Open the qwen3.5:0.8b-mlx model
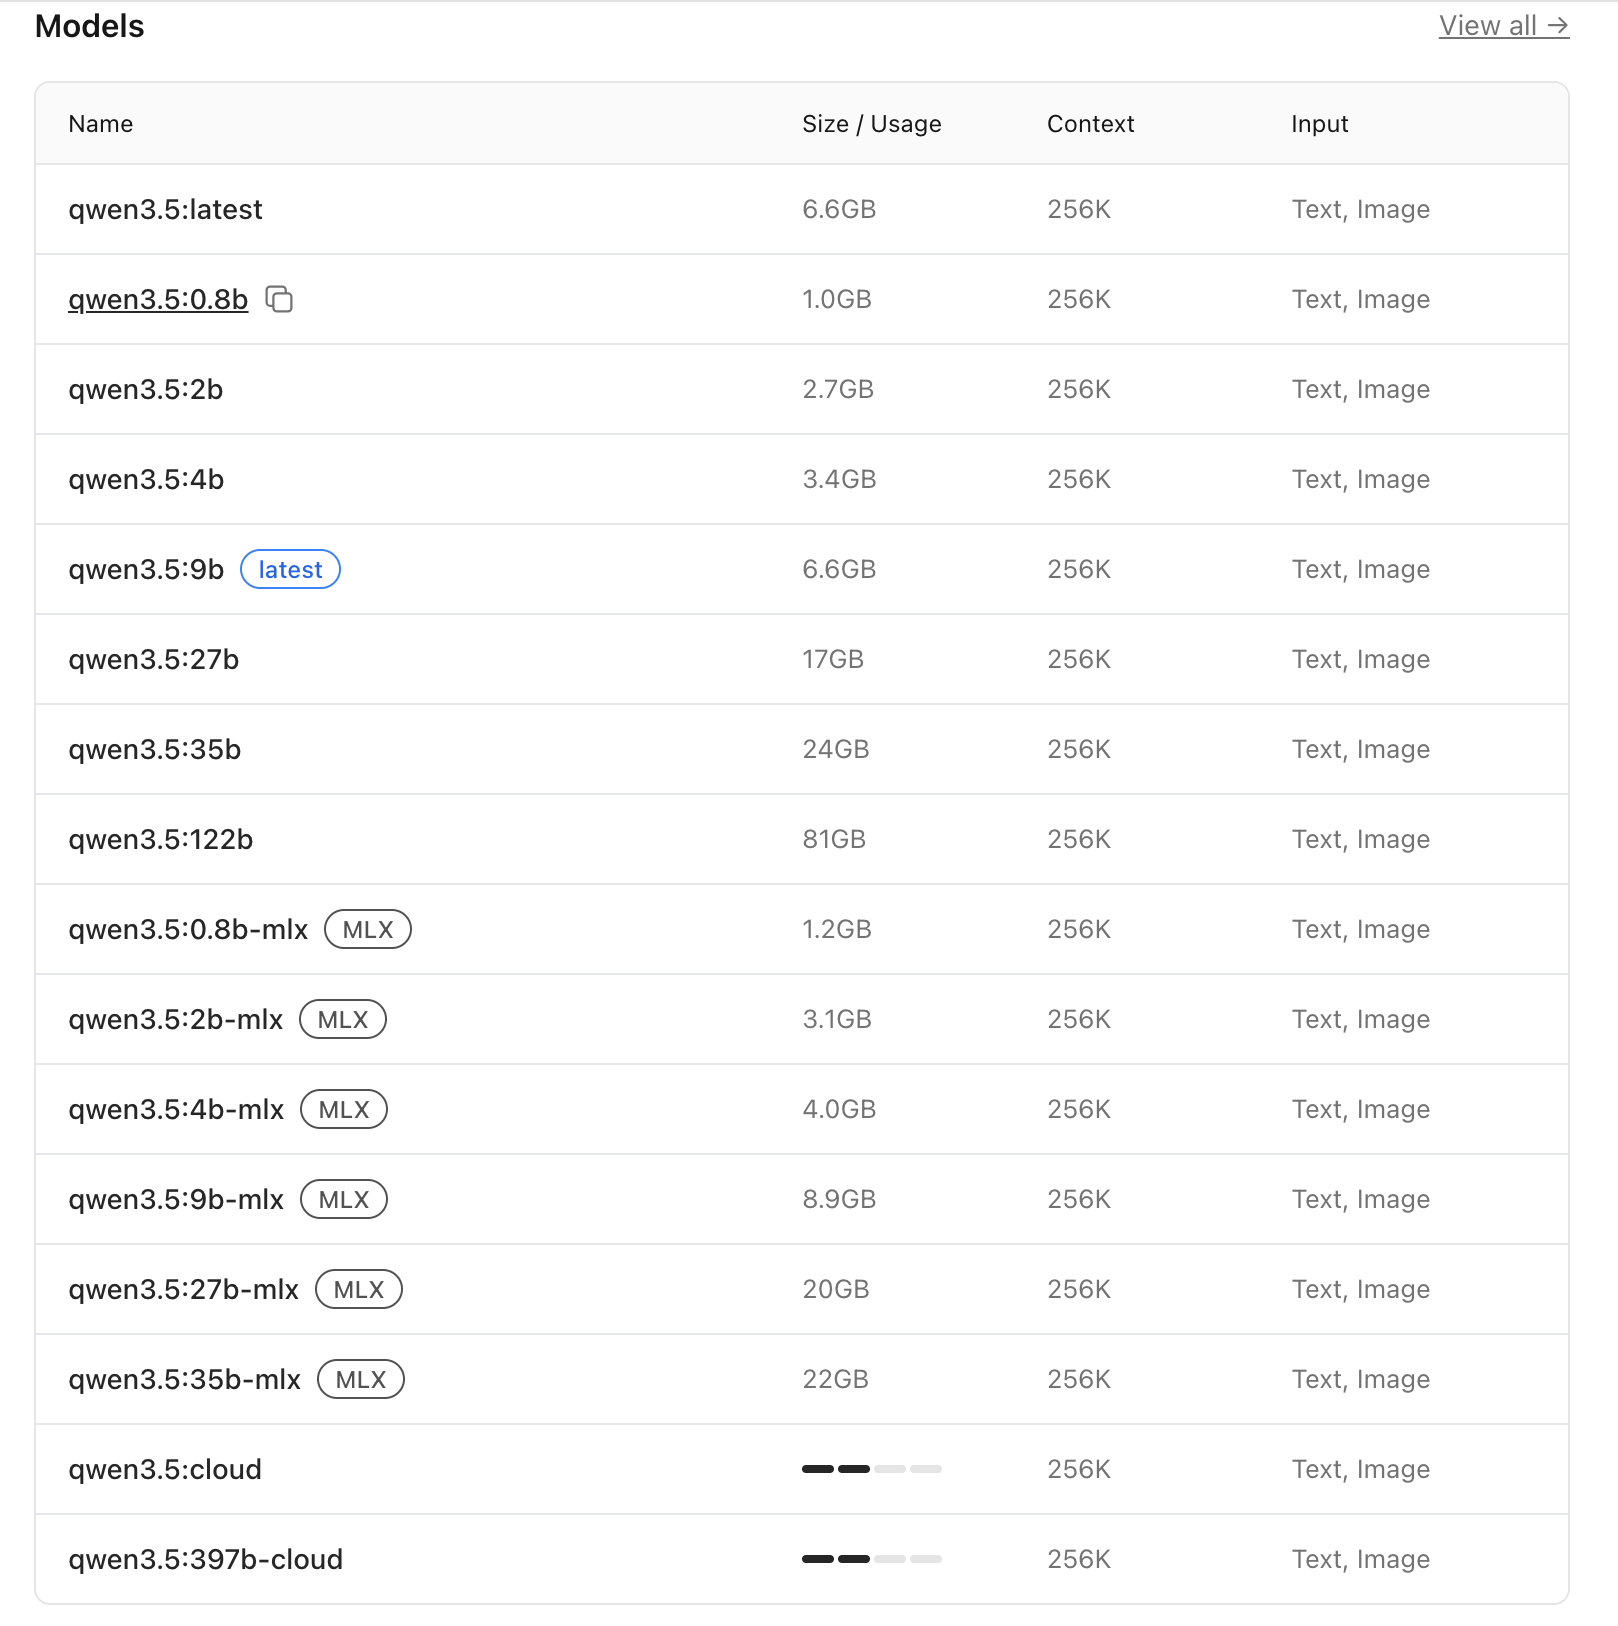 point(188,929)
